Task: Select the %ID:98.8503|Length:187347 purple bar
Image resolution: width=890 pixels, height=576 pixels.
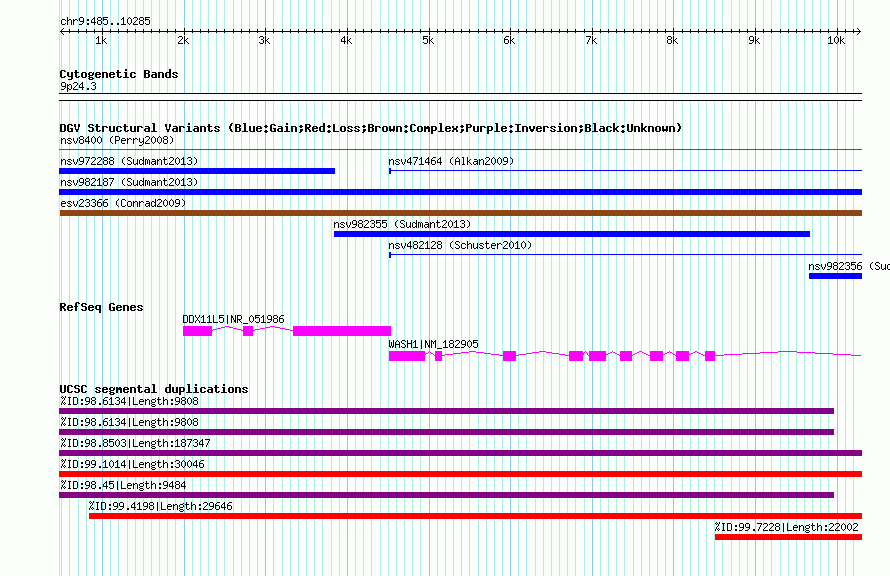Action: pyautogui.click(x=460, y=453)
